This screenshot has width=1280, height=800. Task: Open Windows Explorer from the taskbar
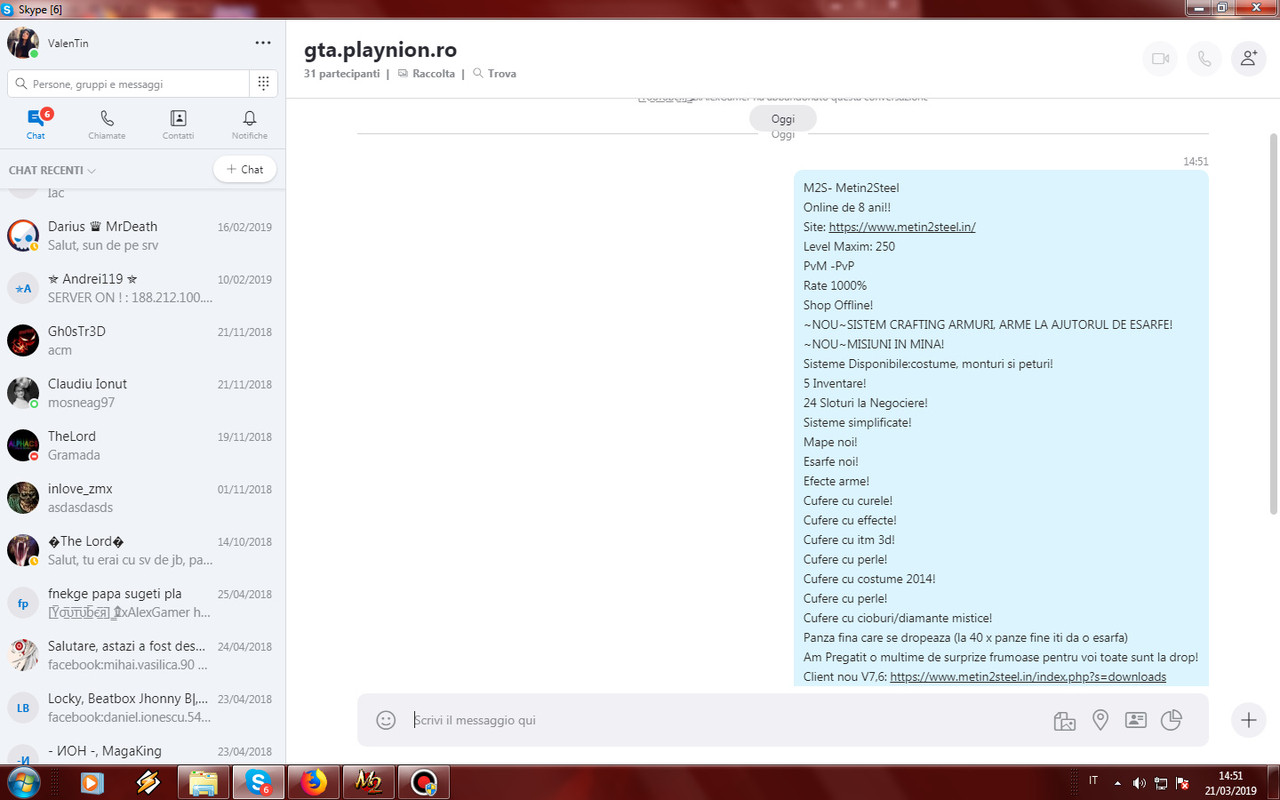[203, 782]
